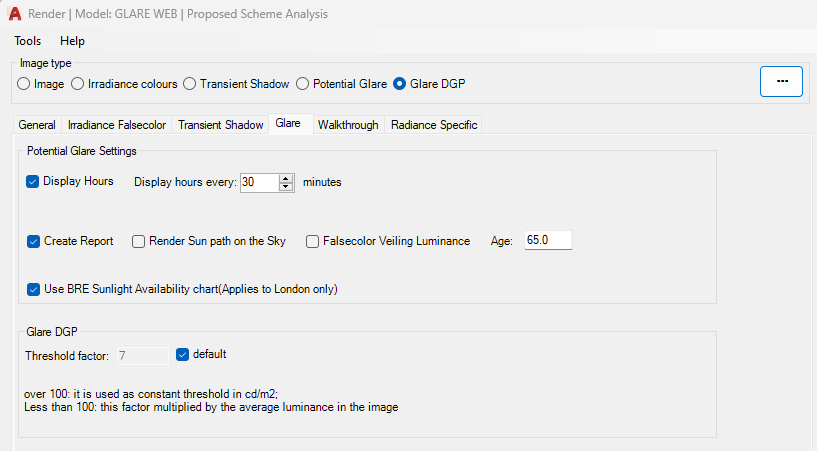Screen dimensions: 817x451
Task: Select the Image radio button
Action: pos(24,84)
